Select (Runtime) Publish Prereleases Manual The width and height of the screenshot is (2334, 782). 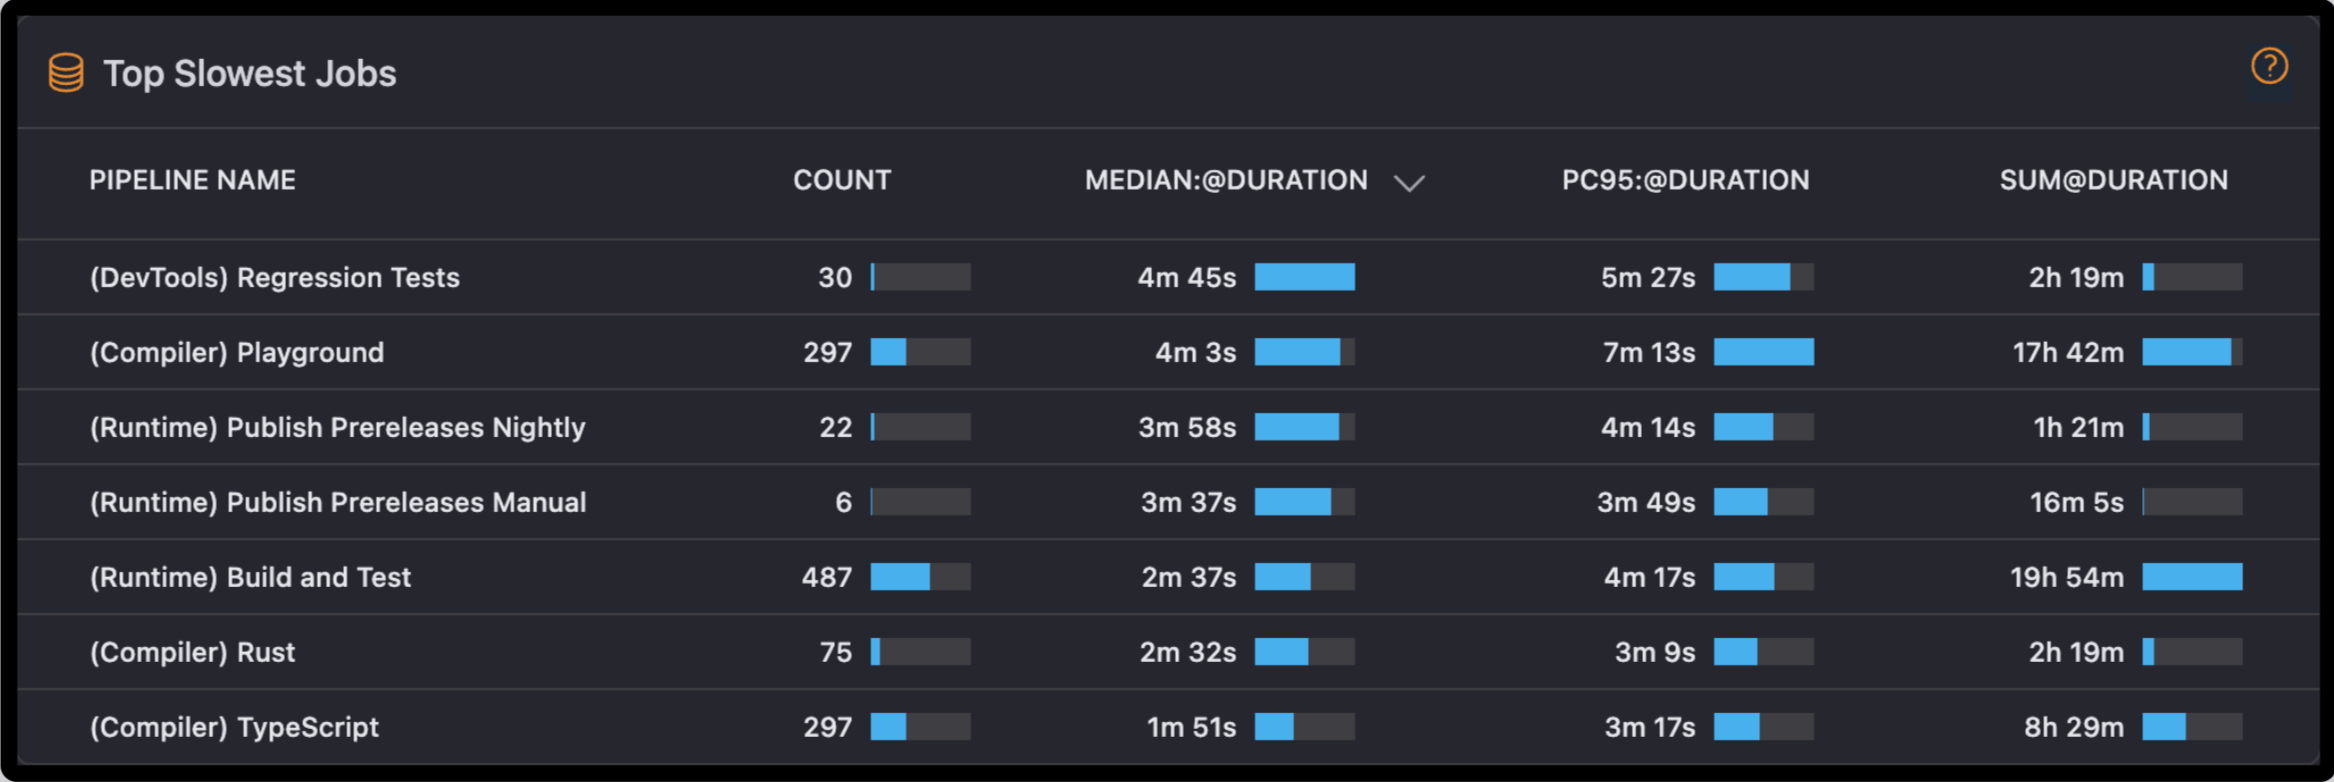tap(338, 502)
